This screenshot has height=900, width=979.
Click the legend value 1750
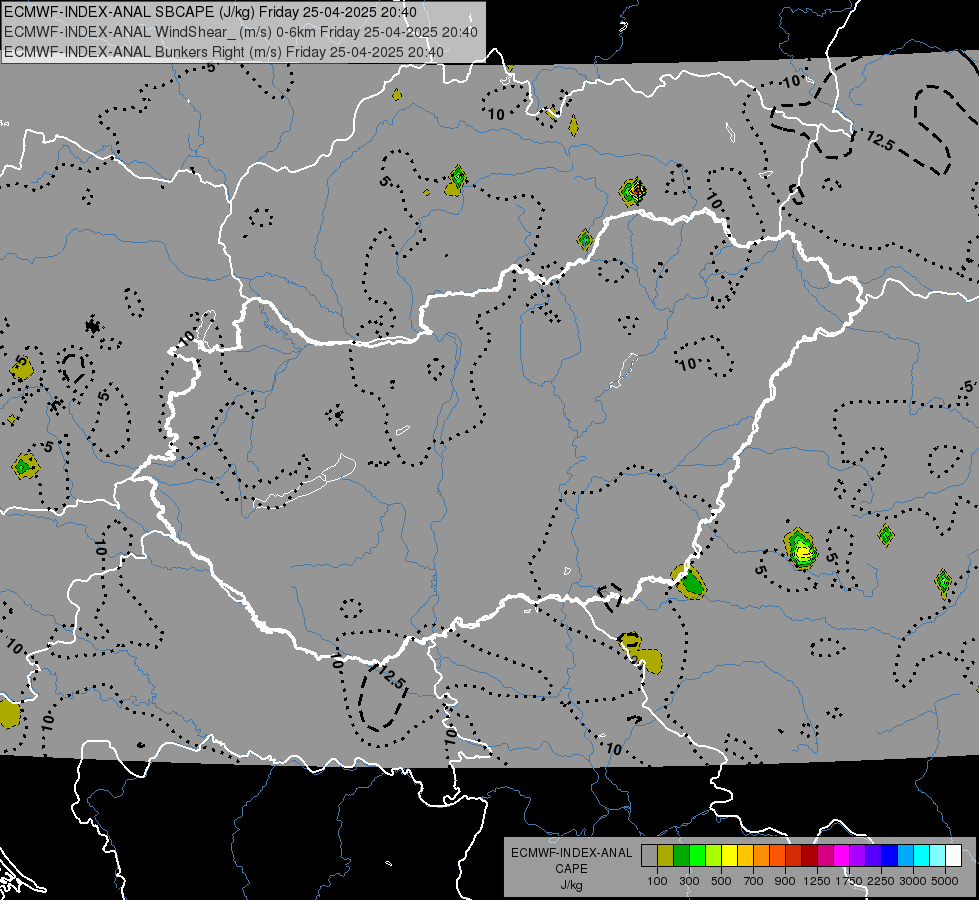click(x=849, y=881)
